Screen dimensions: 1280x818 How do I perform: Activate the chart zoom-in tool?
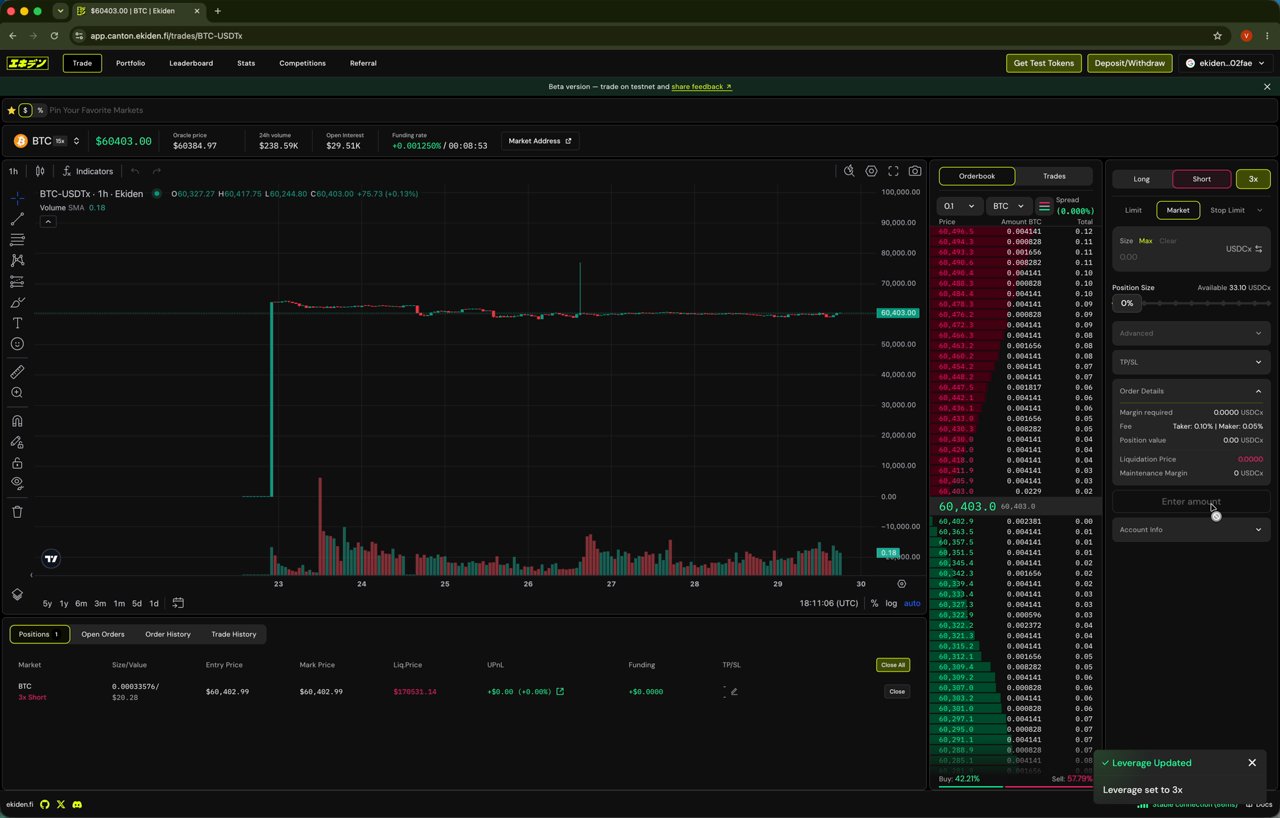pos(17,393)
